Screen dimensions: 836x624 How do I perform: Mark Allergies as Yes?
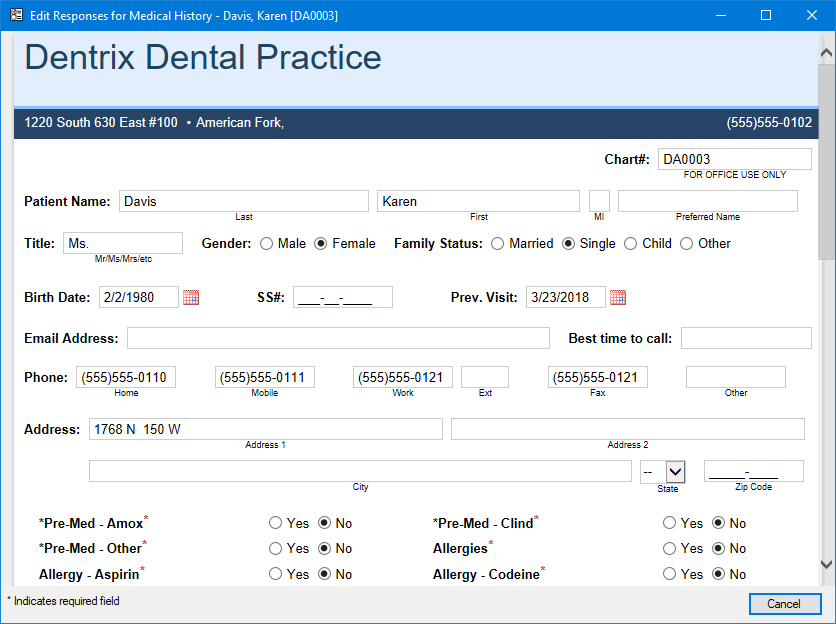pos(669,548)
